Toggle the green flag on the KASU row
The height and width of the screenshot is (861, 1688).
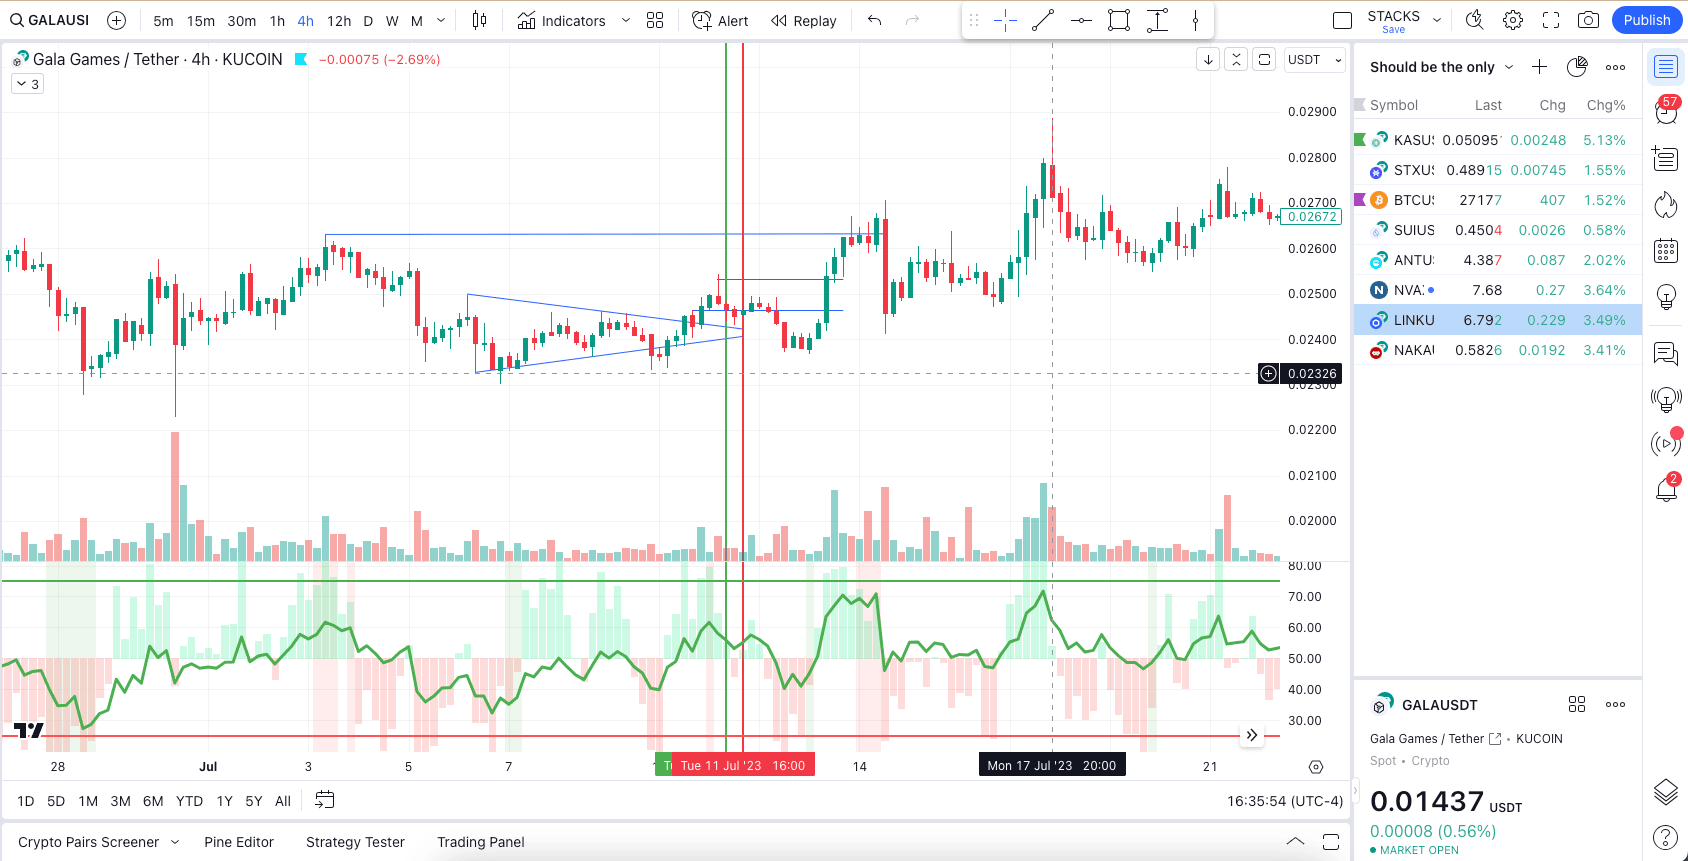(x=1360, y=140)
